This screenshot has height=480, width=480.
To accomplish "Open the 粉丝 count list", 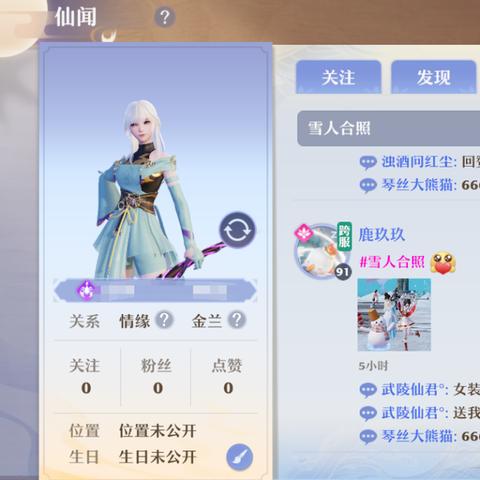I will pos(156,377).
